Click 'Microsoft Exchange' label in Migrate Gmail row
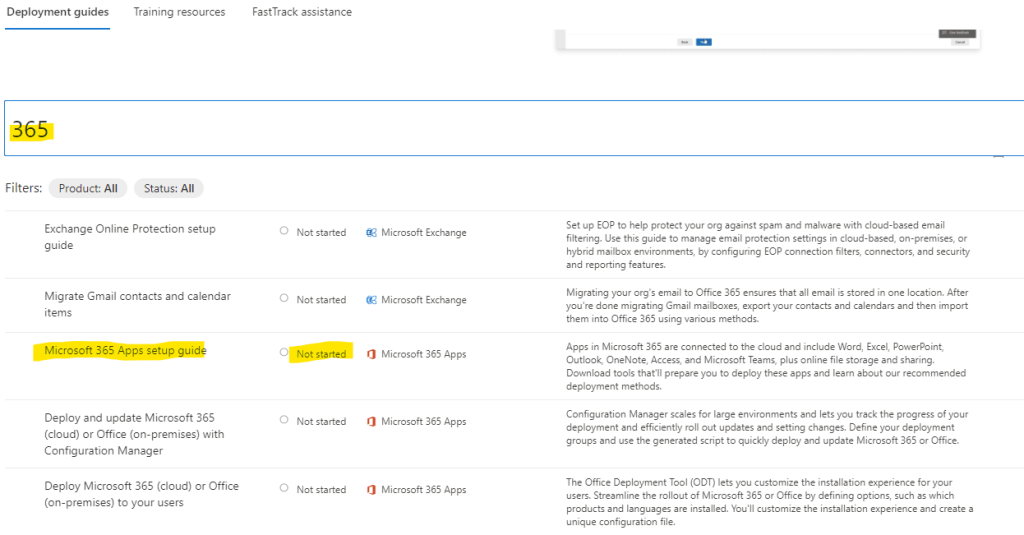This screenshot has height=535, width=1024. coord(424,300)
